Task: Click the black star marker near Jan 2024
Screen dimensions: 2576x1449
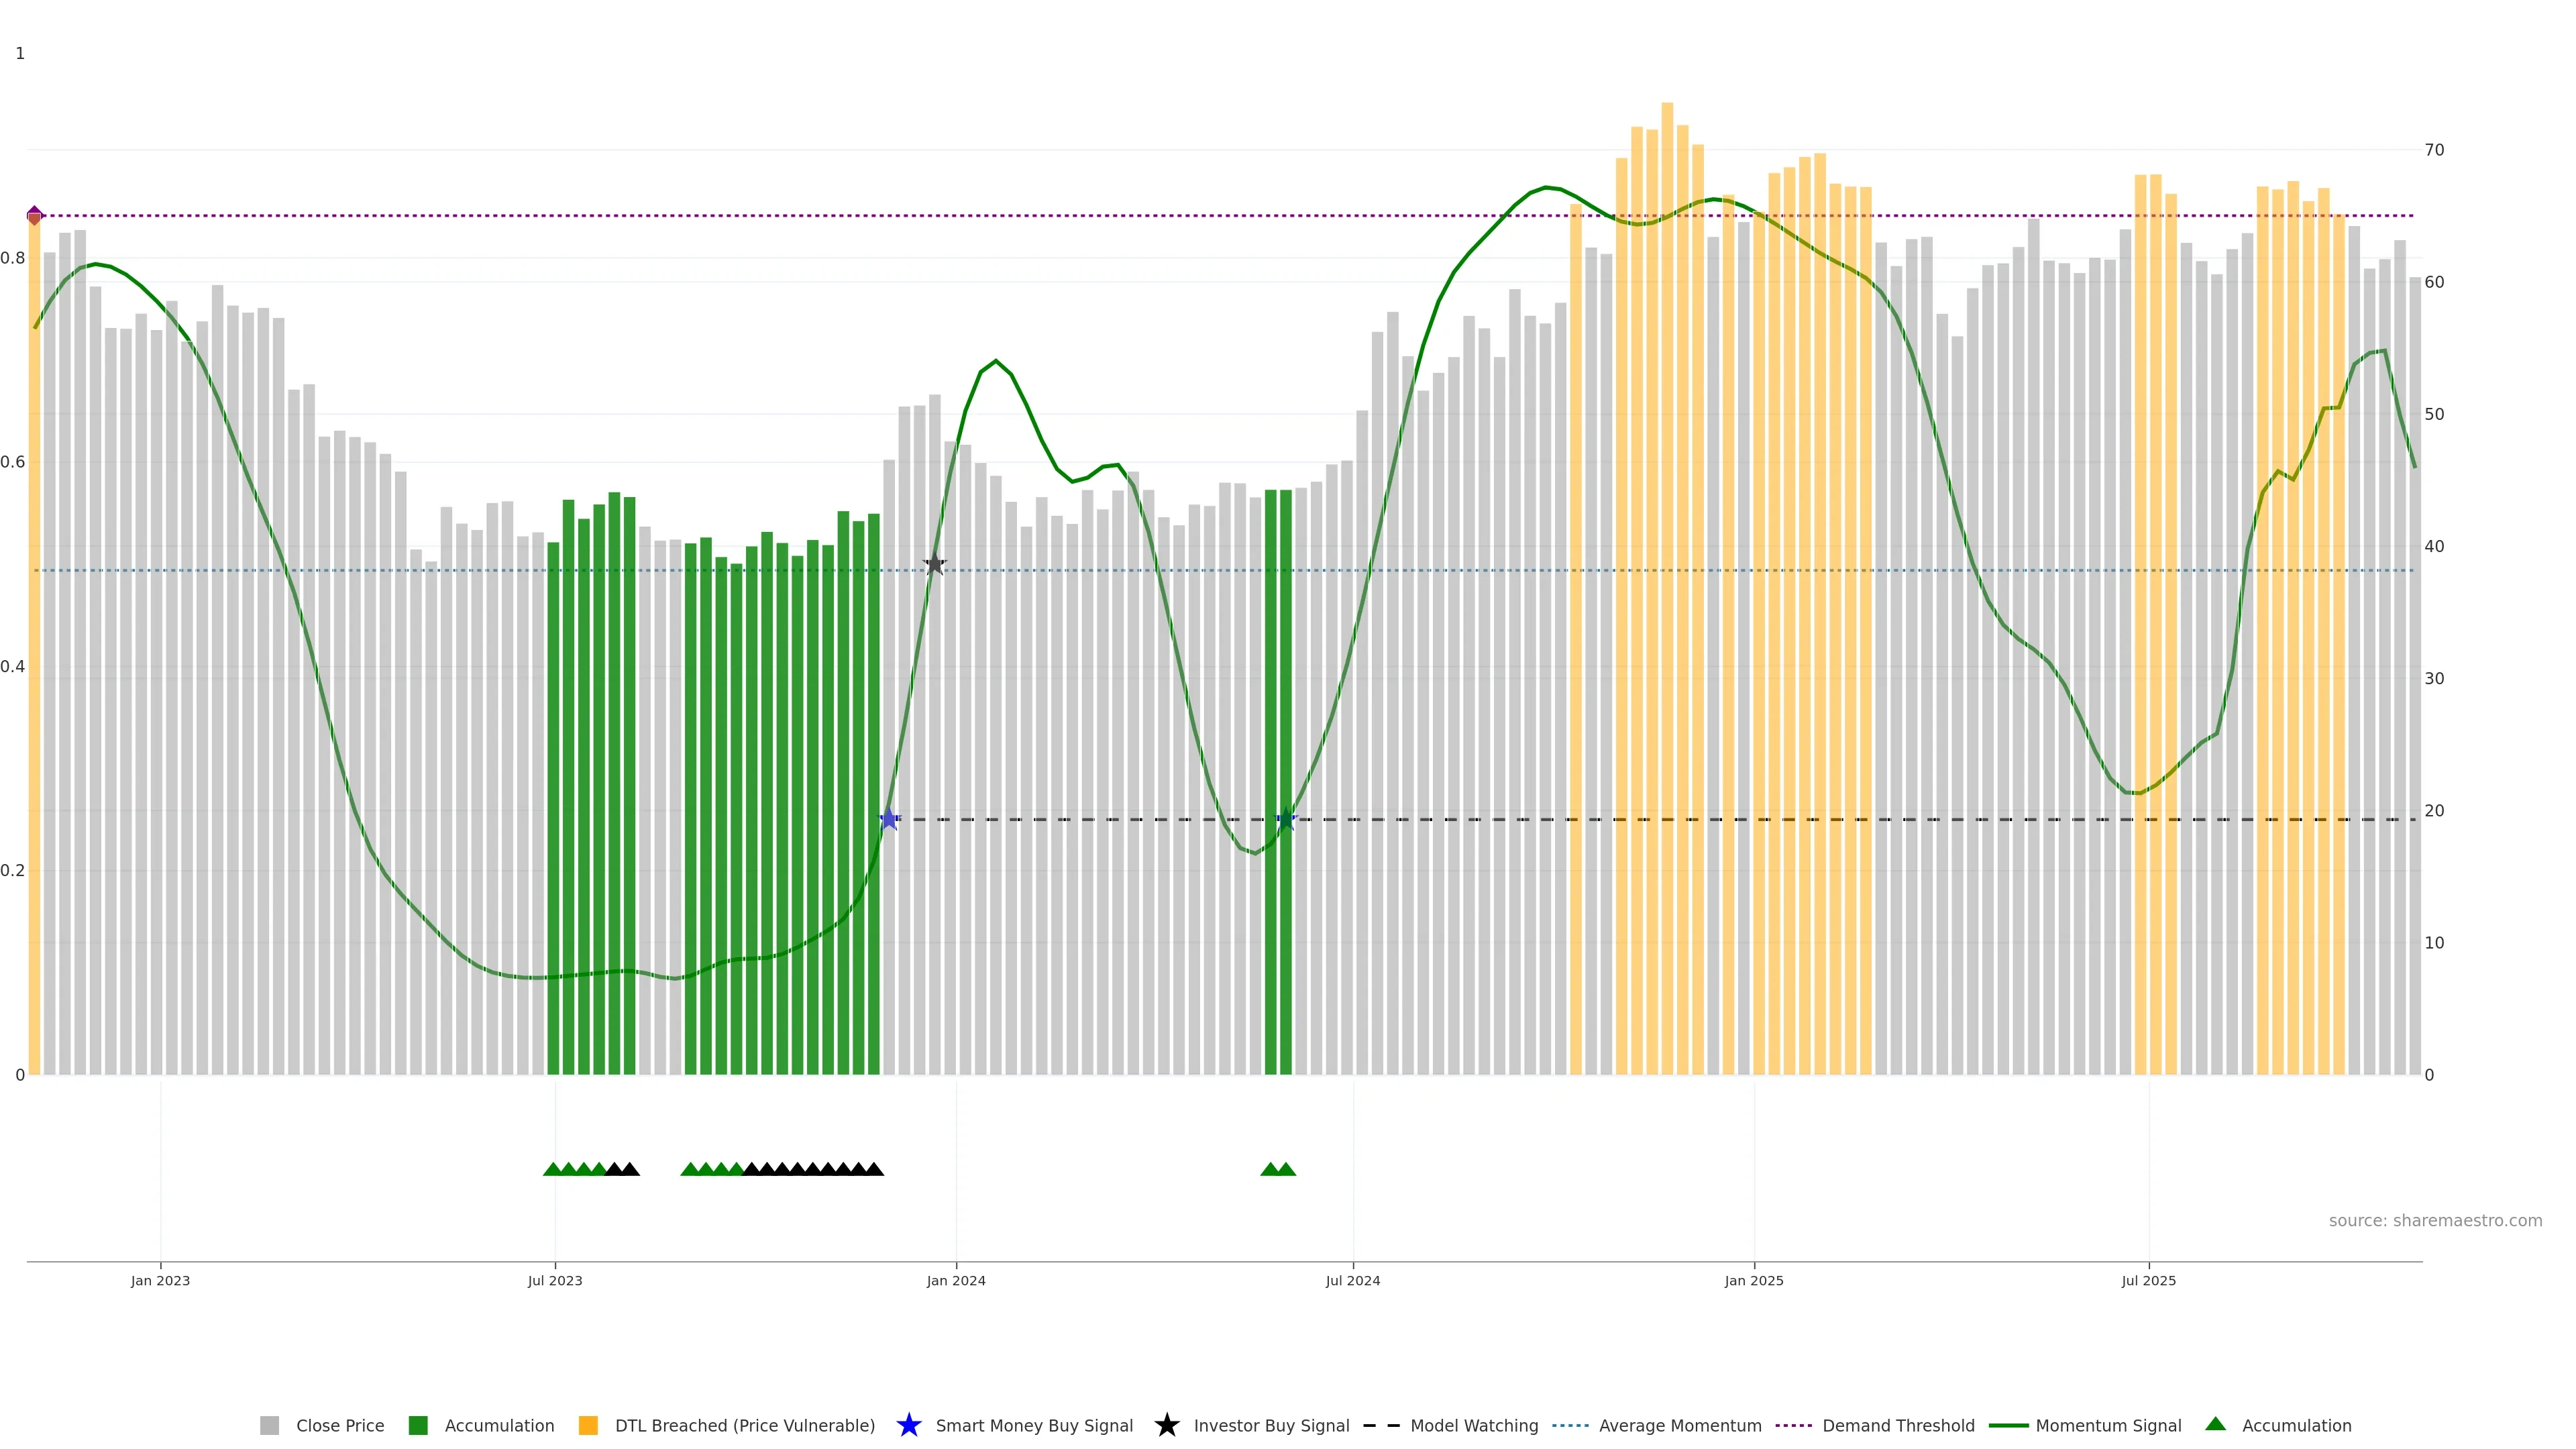Action: [x=934, y=564]
